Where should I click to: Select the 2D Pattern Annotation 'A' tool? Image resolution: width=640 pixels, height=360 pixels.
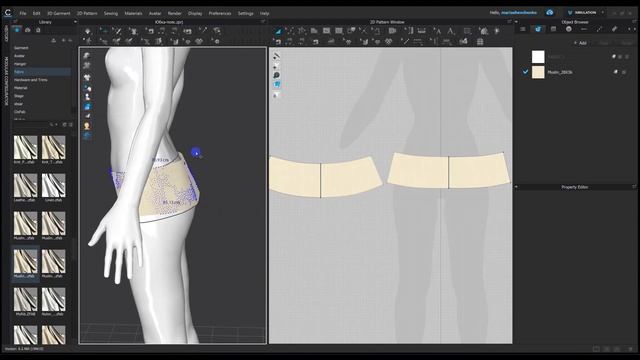[x=450, y=31]
